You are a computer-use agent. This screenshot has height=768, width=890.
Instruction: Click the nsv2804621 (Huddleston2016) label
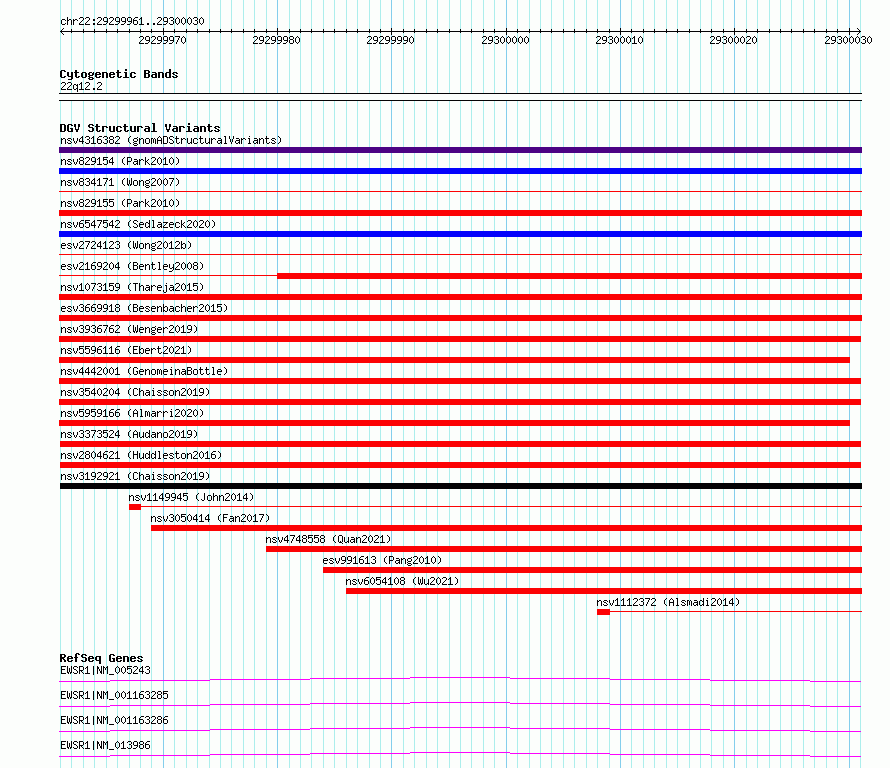point(141,455)
